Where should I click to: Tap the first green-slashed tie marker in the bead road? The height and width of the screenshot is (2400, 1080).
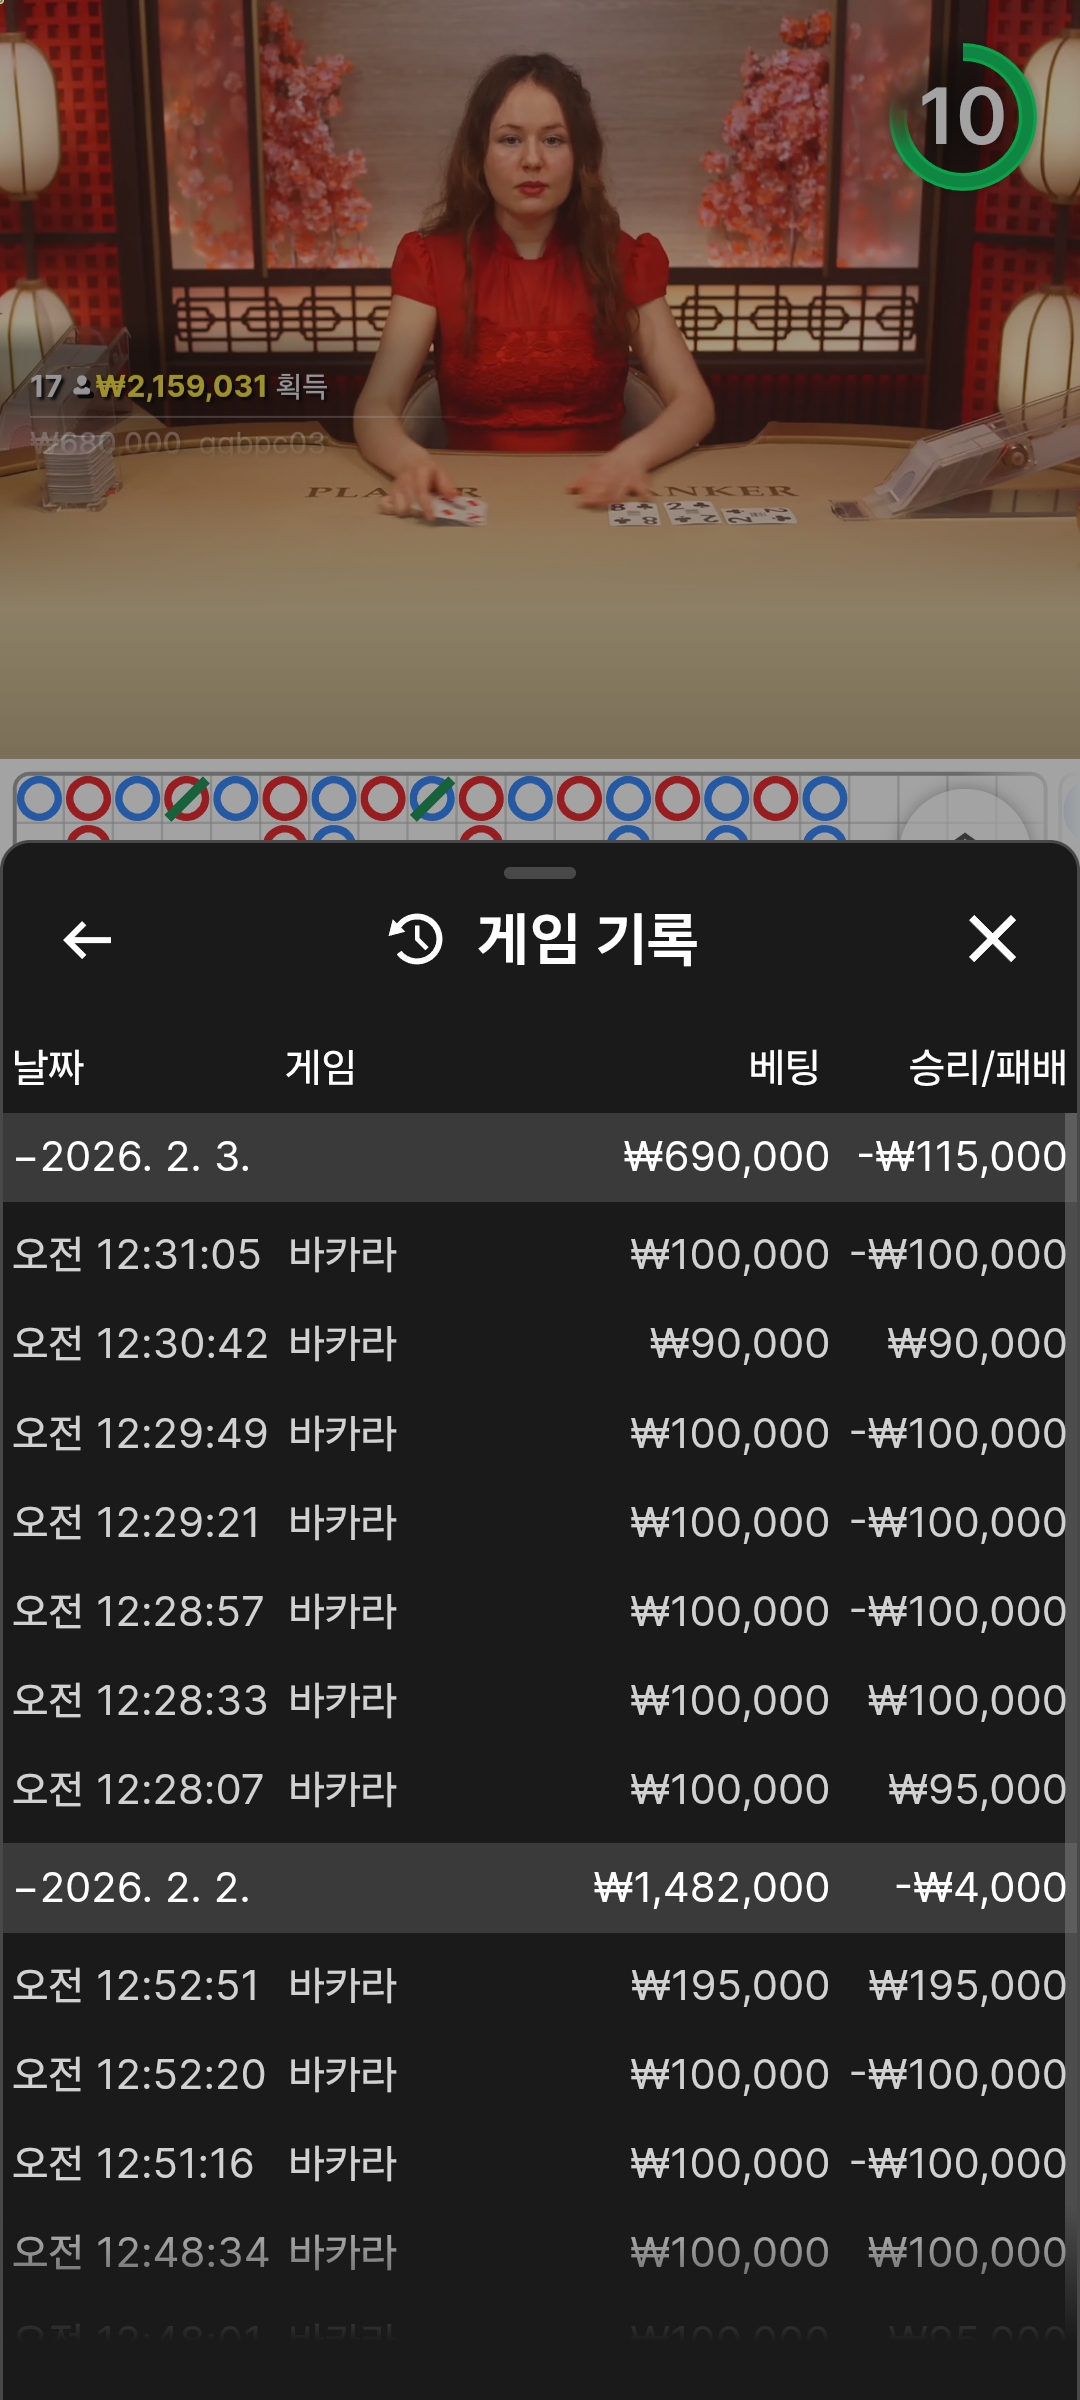pyautogui.click(x=187, y=799)
